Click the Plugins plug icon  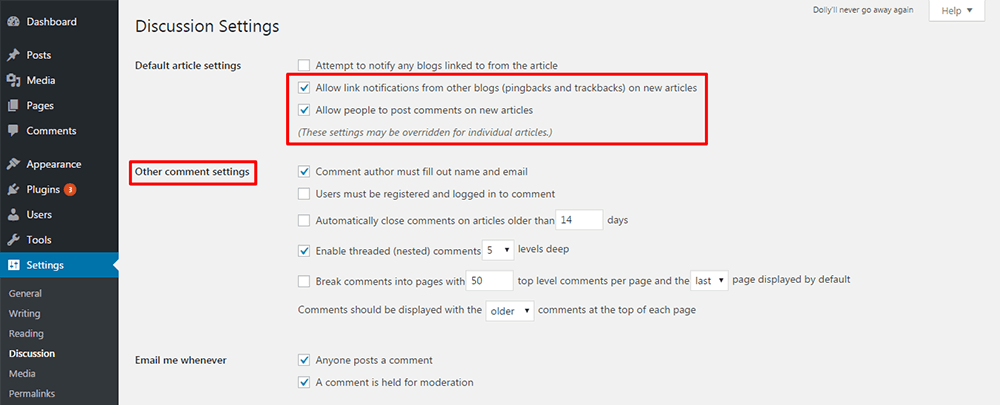click(13, 189)
